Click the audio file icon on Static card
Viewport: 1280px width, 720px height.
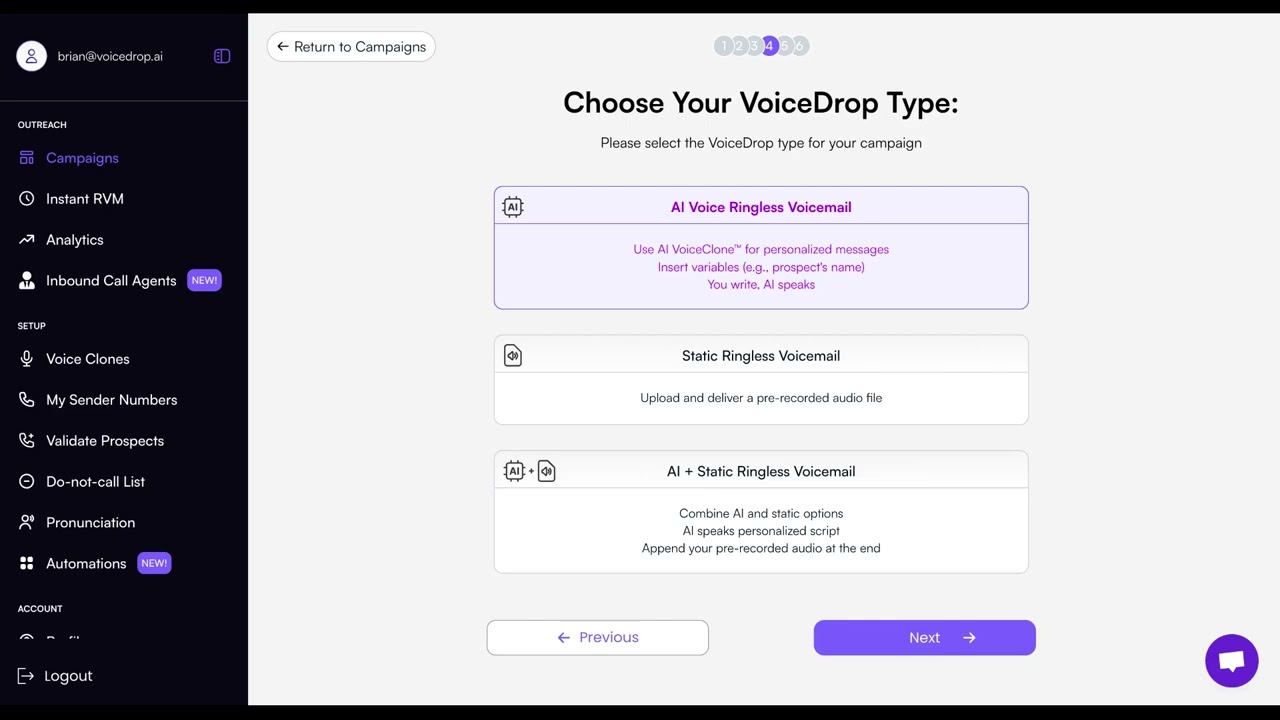coord(513,356)
